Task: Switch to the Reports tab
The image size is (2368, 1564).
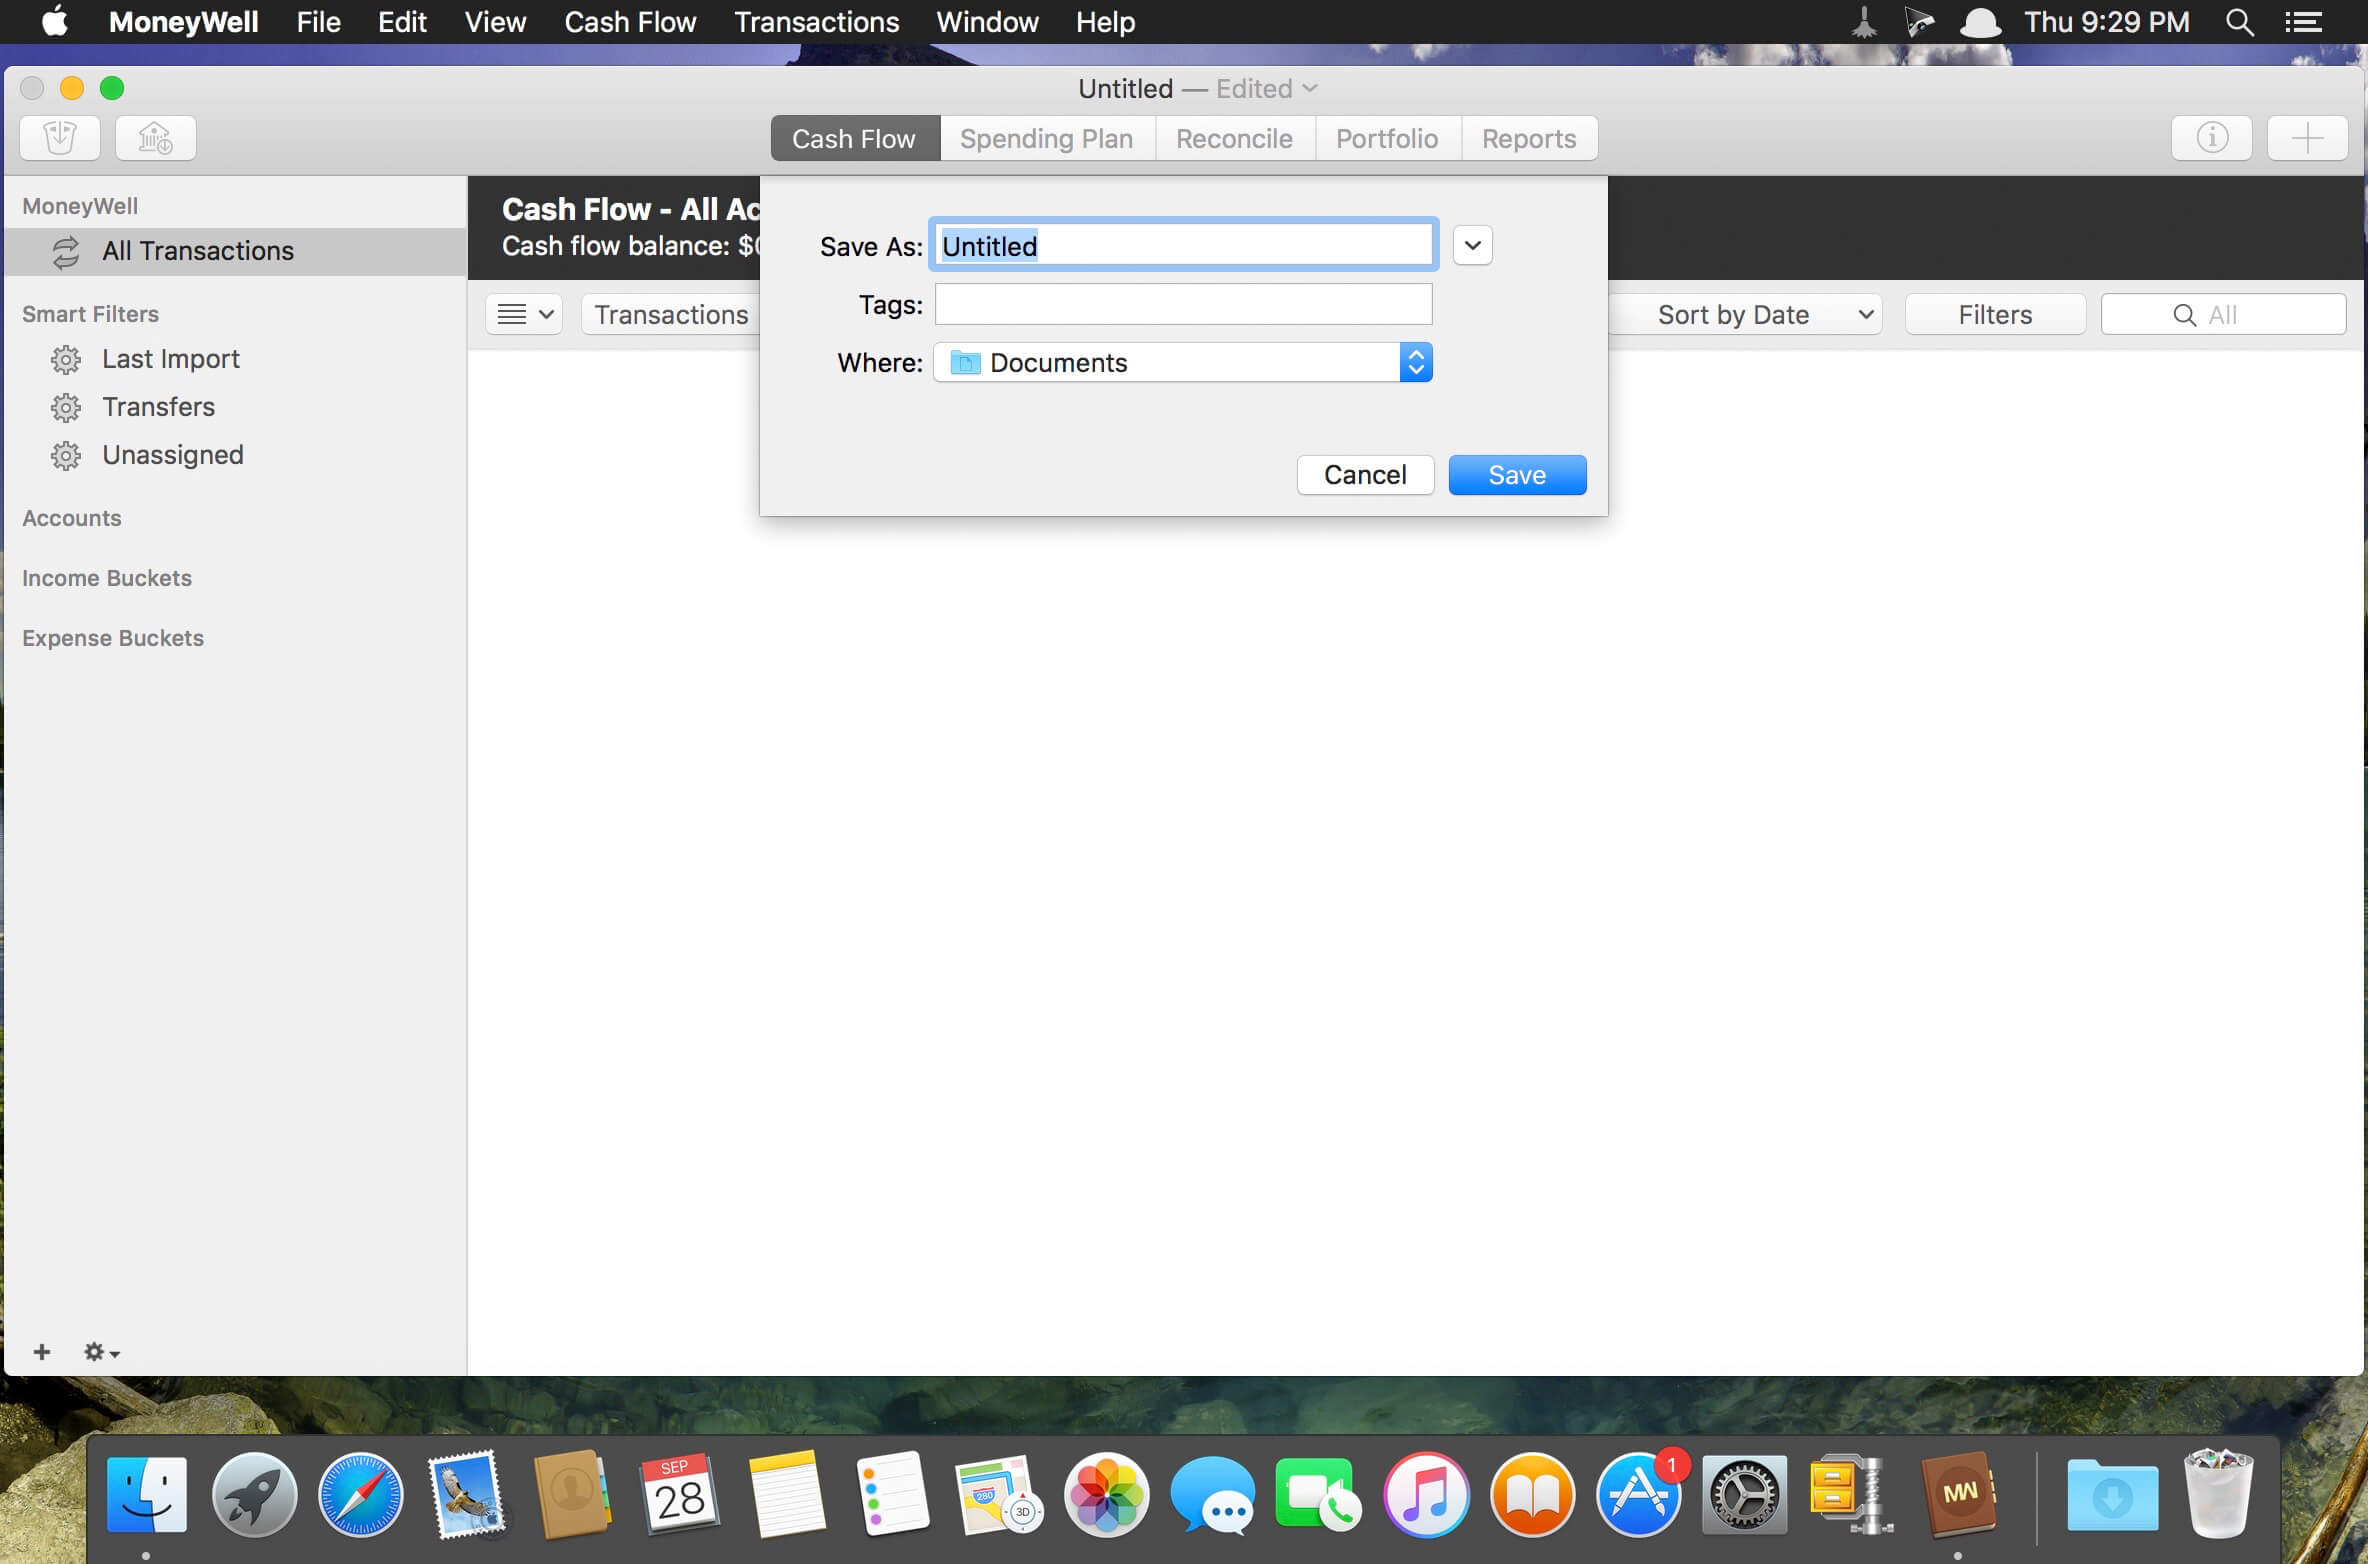Action: tap(1529, 138)
